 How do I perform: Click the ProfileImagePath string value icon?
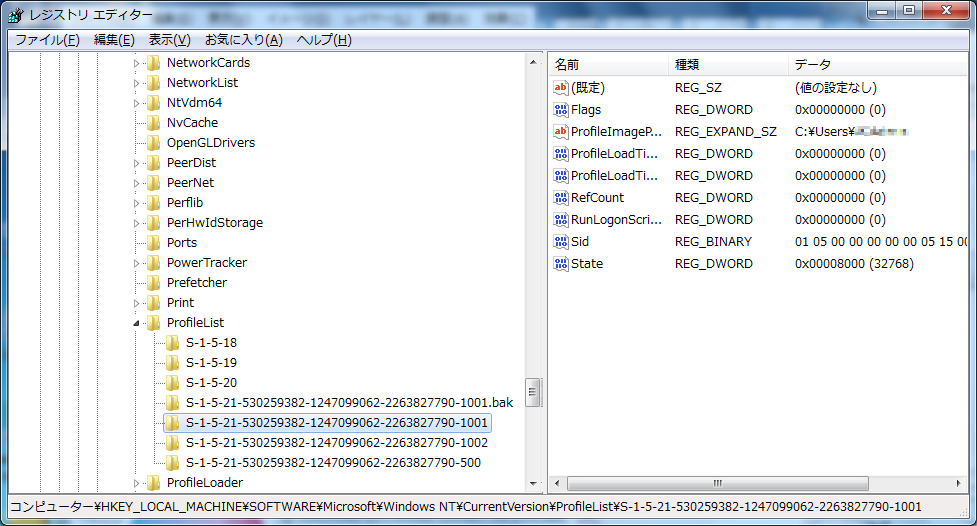[561, 132]
